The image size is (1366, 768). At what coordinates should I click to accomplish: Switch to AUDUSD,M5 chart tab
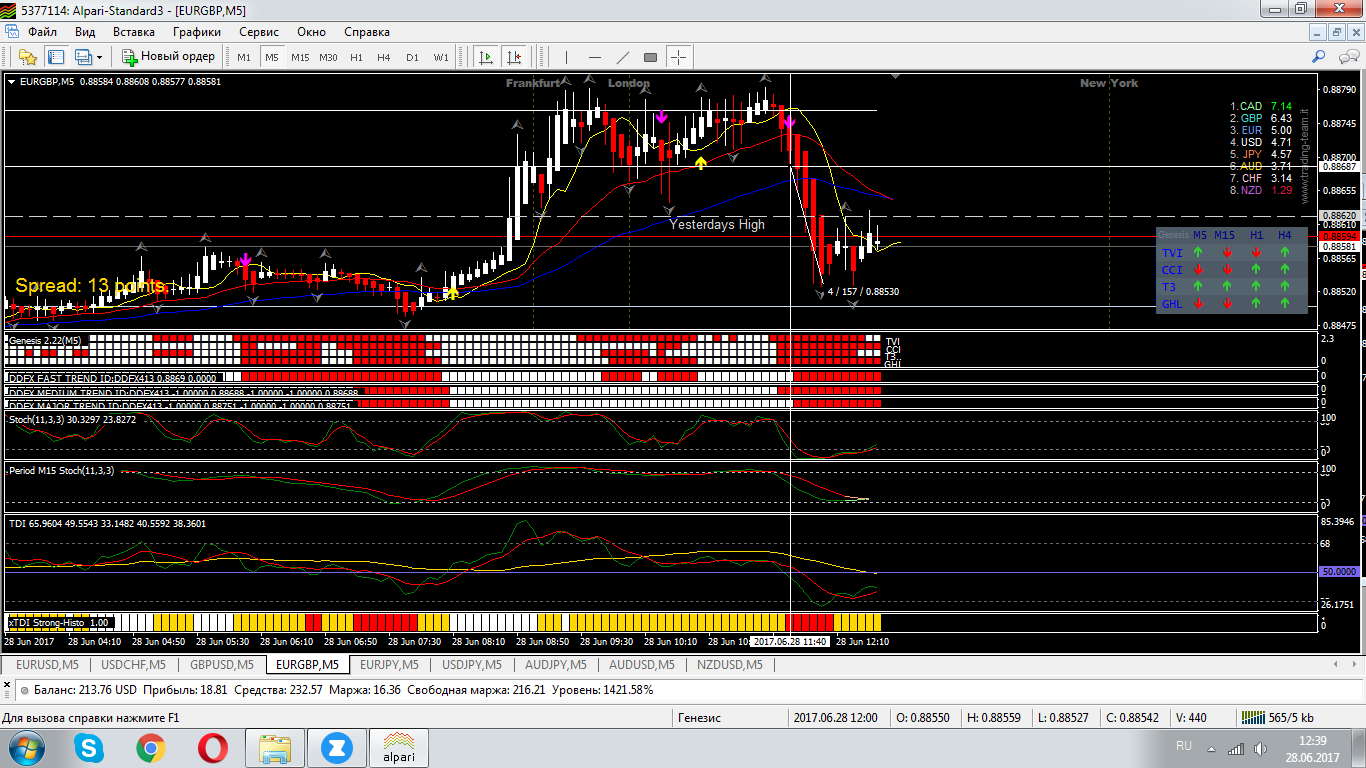(x=643, y=664)
